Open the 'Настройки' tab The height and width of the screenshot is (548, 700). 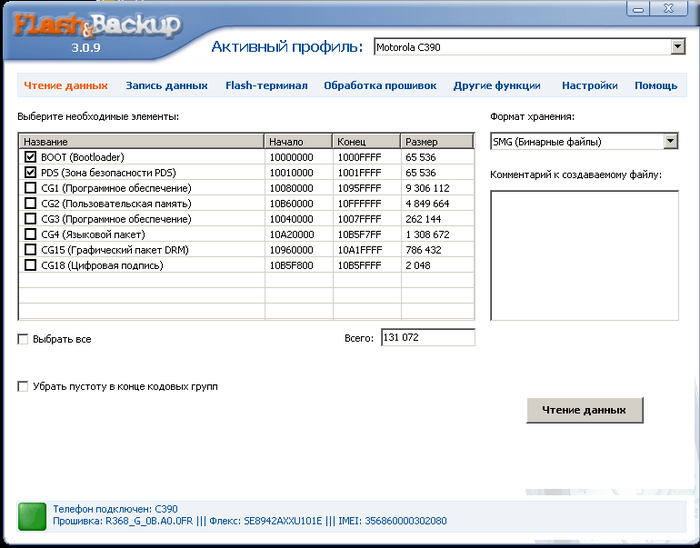click(590, 85)
